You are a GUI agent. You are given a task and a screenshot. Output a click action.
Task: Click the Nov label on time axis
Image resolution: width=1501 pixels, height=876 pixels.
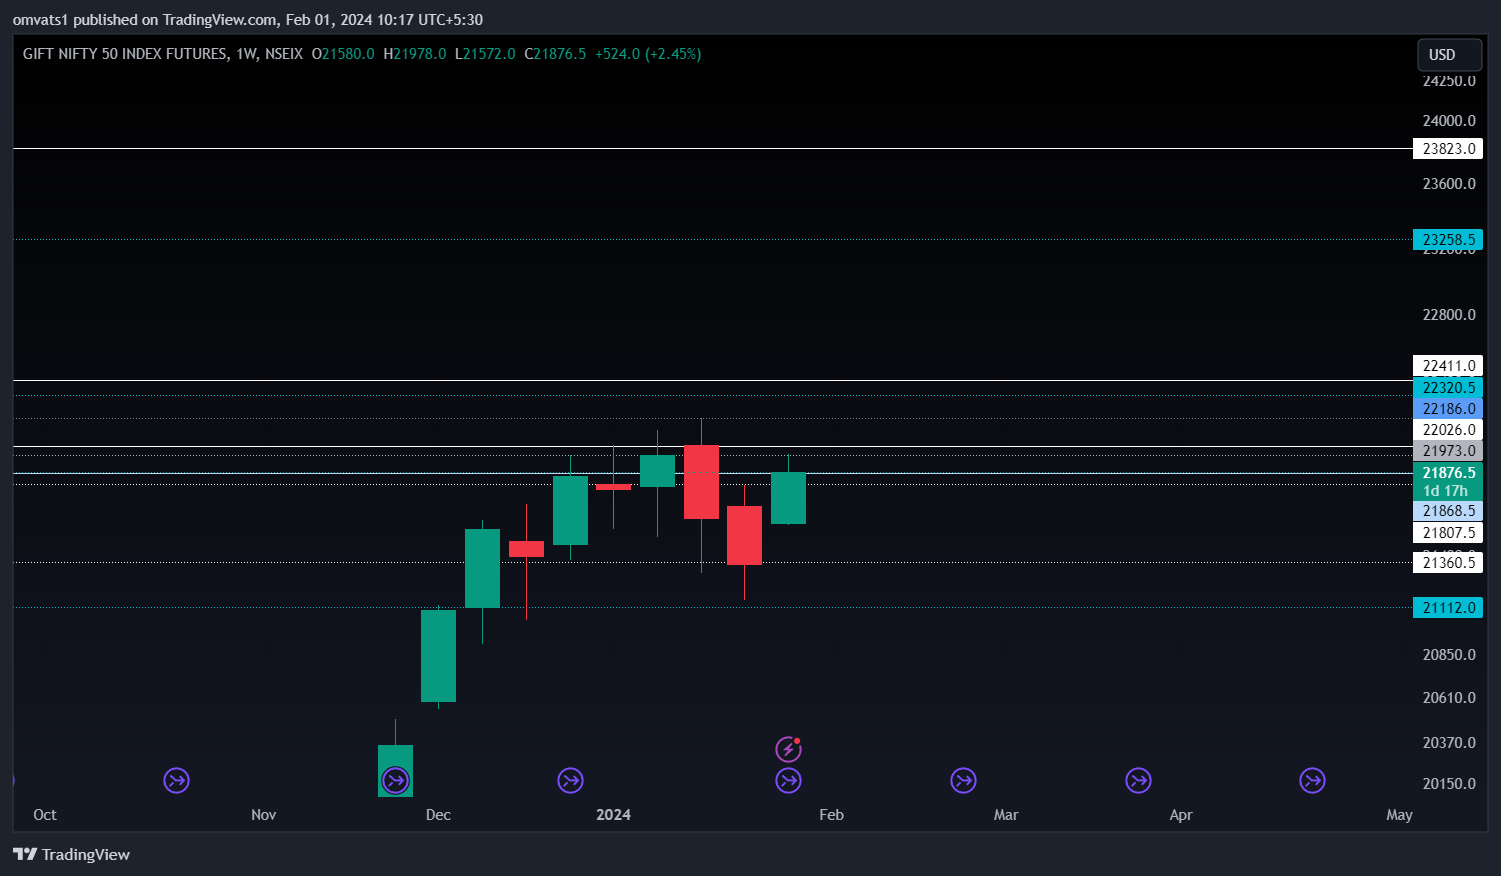(x=264, y=815)
